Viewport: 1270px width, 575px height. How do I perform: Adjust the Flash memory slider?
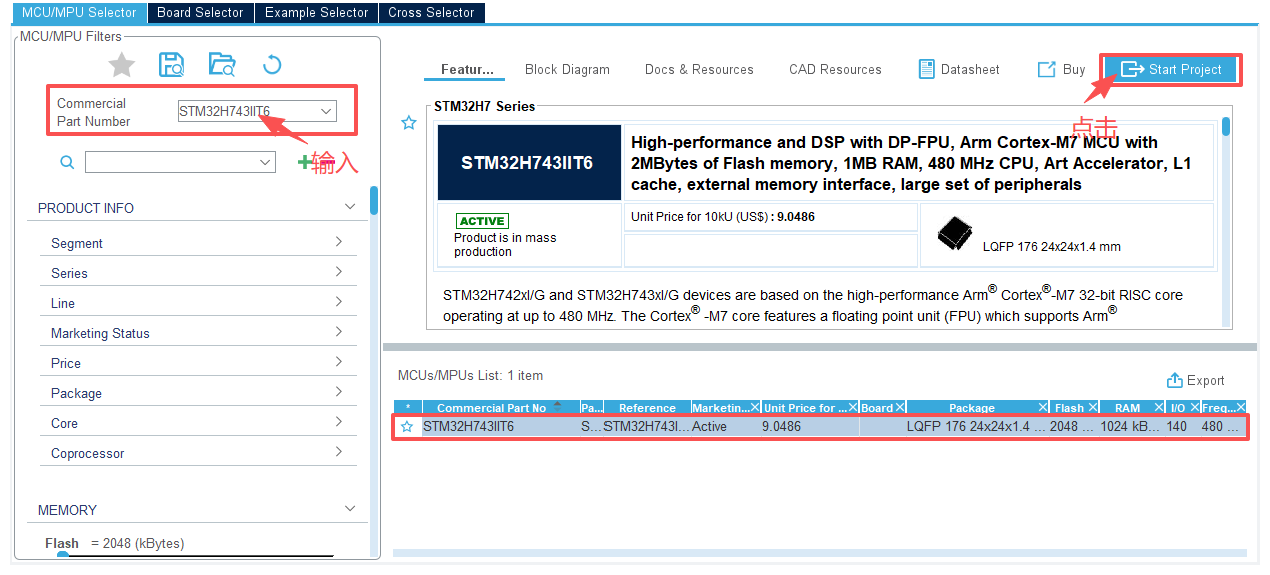62,555
